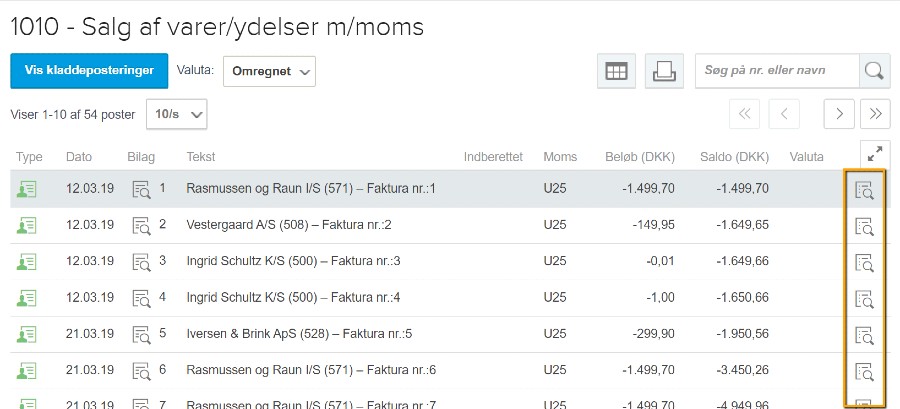Click customer type icon on first row
This screenshot has height=409, width=900.
26,189
